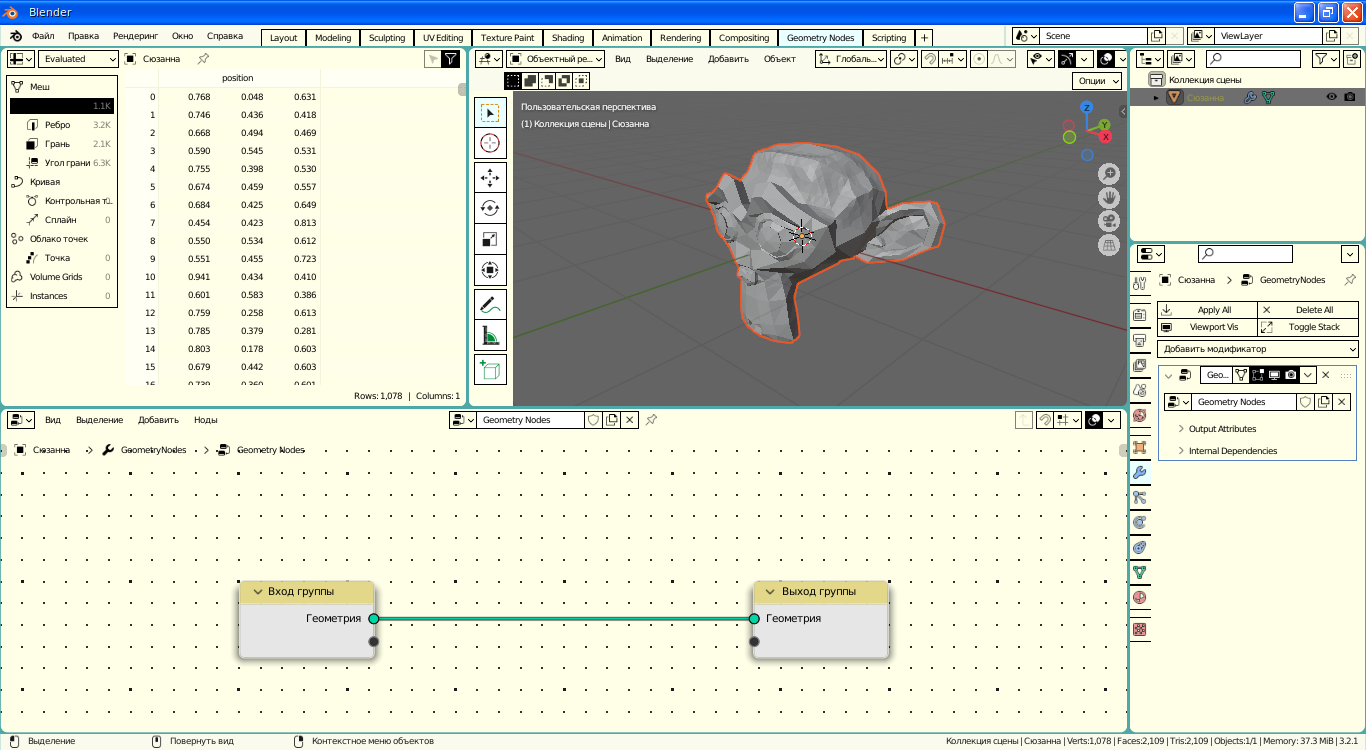Open the Modifier properties wrench tab

tap(1140, 472)
